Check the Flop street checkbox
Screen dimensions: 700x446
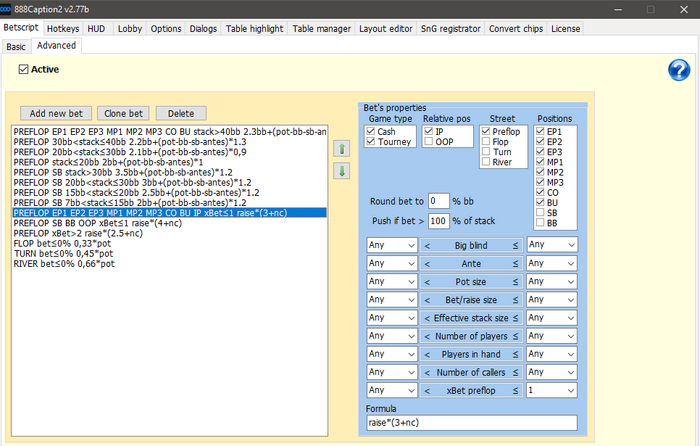click(486, 143)
